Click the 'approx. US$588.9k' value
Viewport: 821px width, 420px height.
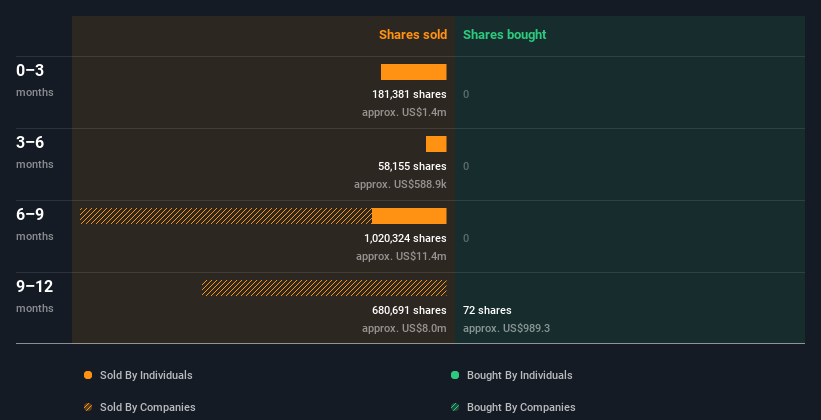[400, 184]
